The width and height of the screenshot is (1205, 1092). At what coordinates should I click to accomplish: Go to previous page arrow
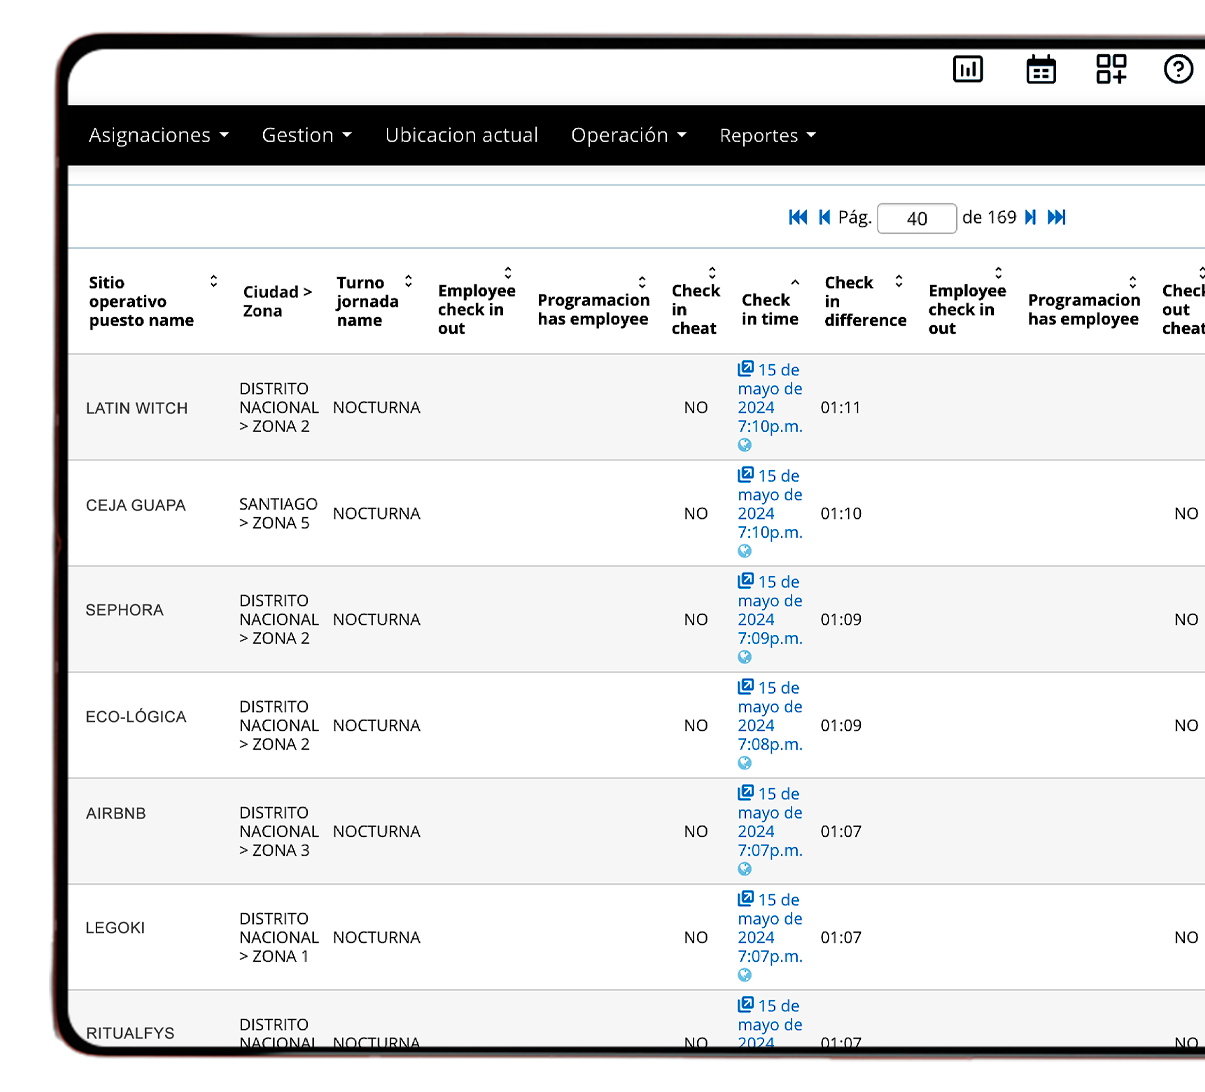click(x=824, y=218)
